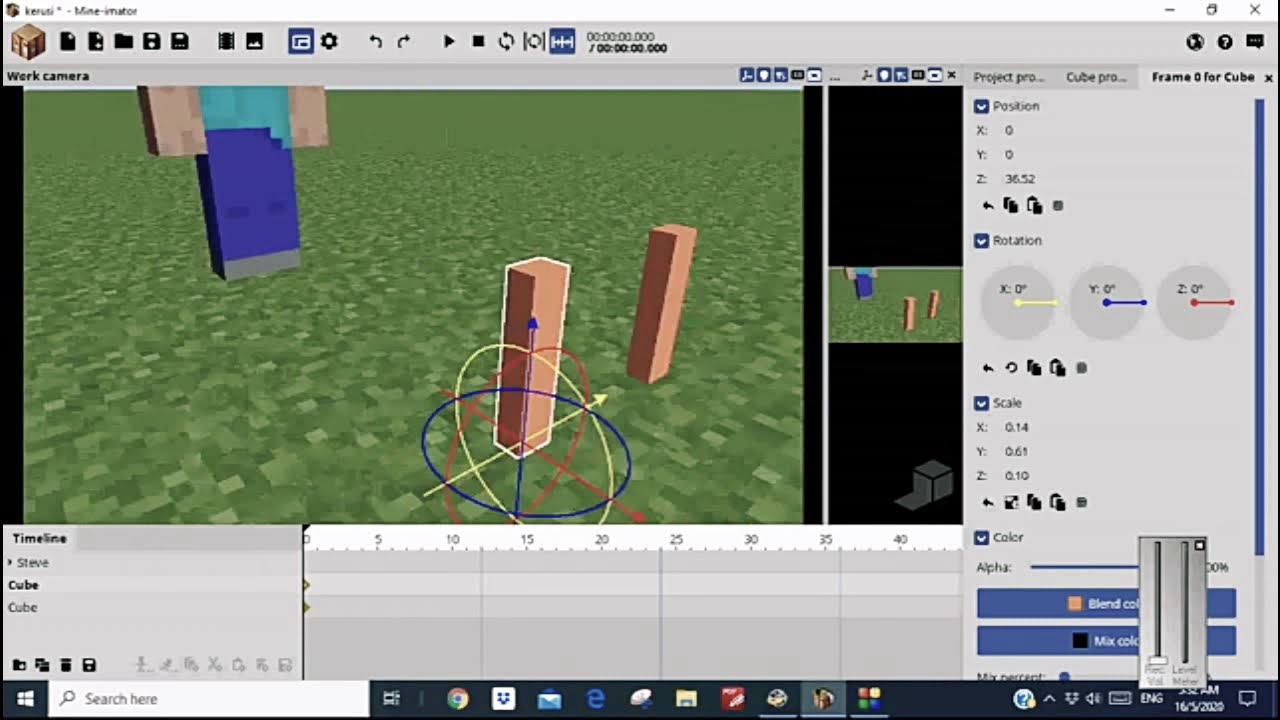Open help with the question mark icon
Image resolution: width=1280 pixels, height=720 pixels.
pos(1225,42)
